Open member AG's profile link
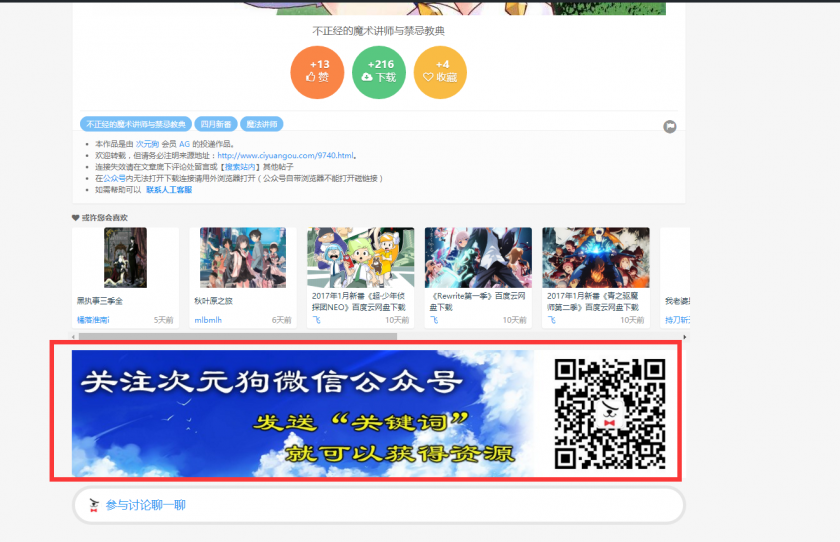 (184, 144)
